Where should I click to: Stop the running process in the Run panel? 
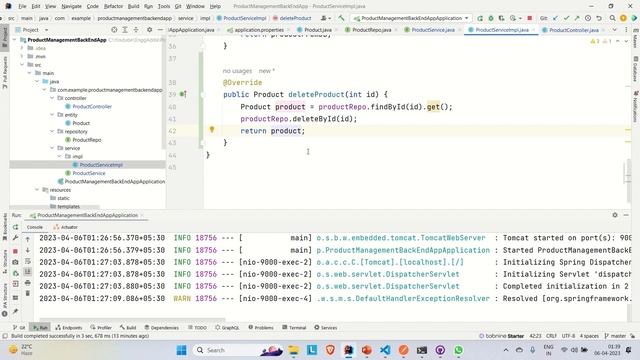[16, 251]
